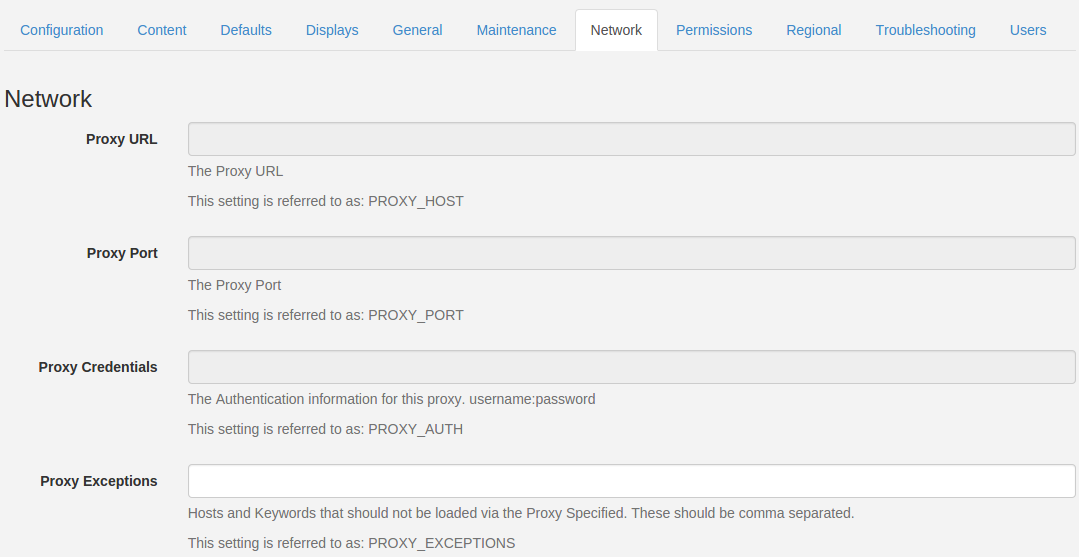Open the Configuration tab
1079x557 pixels.
point(62,30)
